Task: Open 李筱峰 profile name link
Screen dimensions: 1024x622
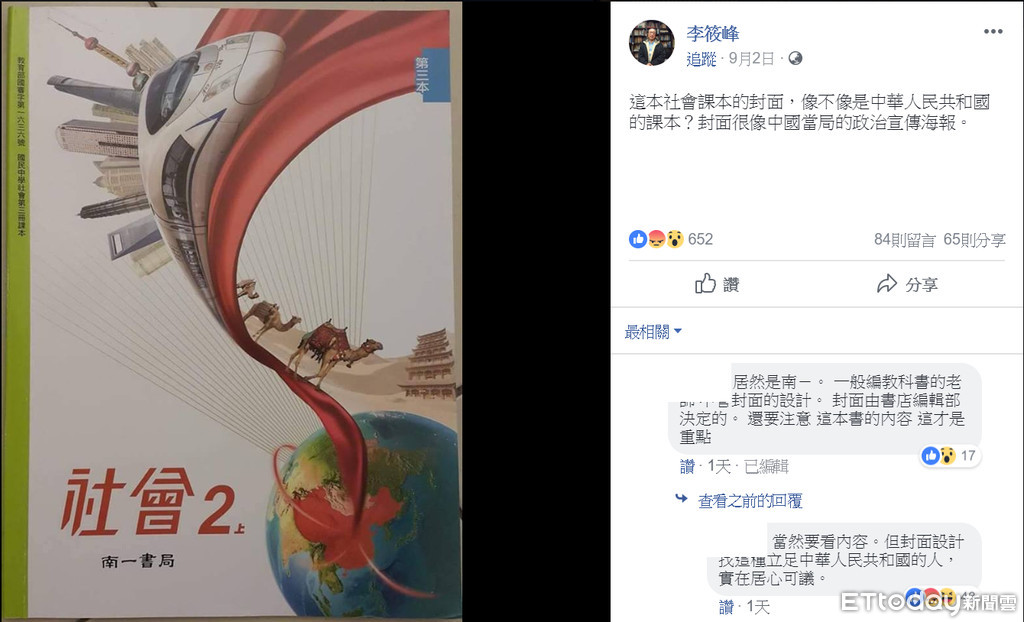Action: click(712, 33)
